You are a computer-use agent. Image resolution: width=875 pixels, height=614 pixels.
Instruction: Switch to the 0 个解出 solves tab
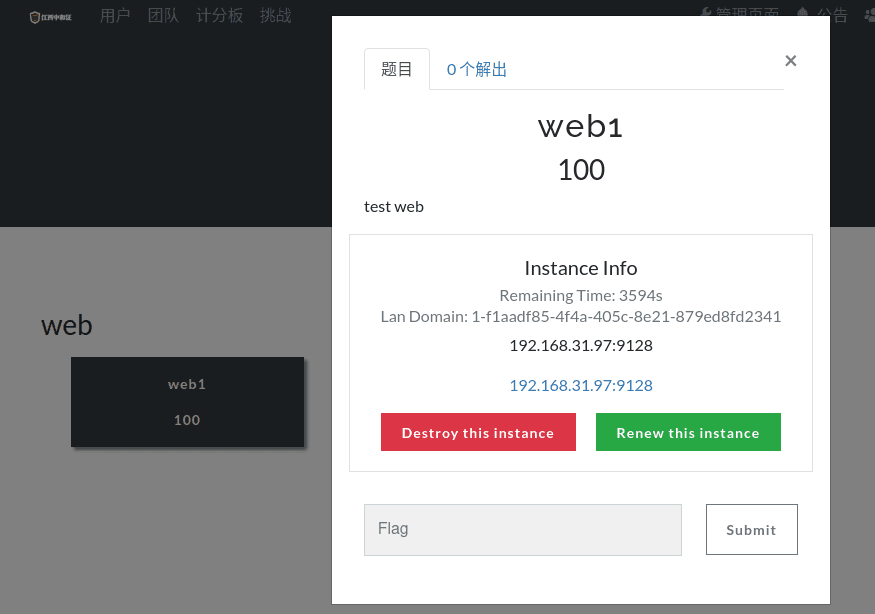(x=477, y=69)
